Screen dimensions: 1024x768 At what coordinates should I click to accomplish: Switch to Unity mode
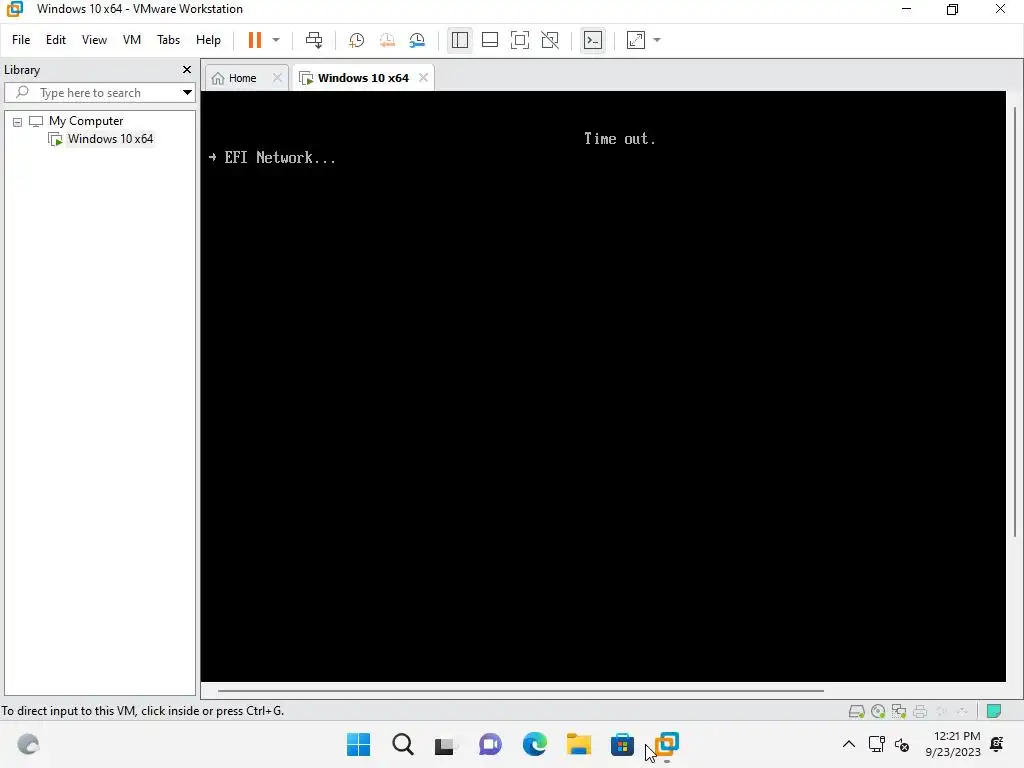[x=550, y=40]
